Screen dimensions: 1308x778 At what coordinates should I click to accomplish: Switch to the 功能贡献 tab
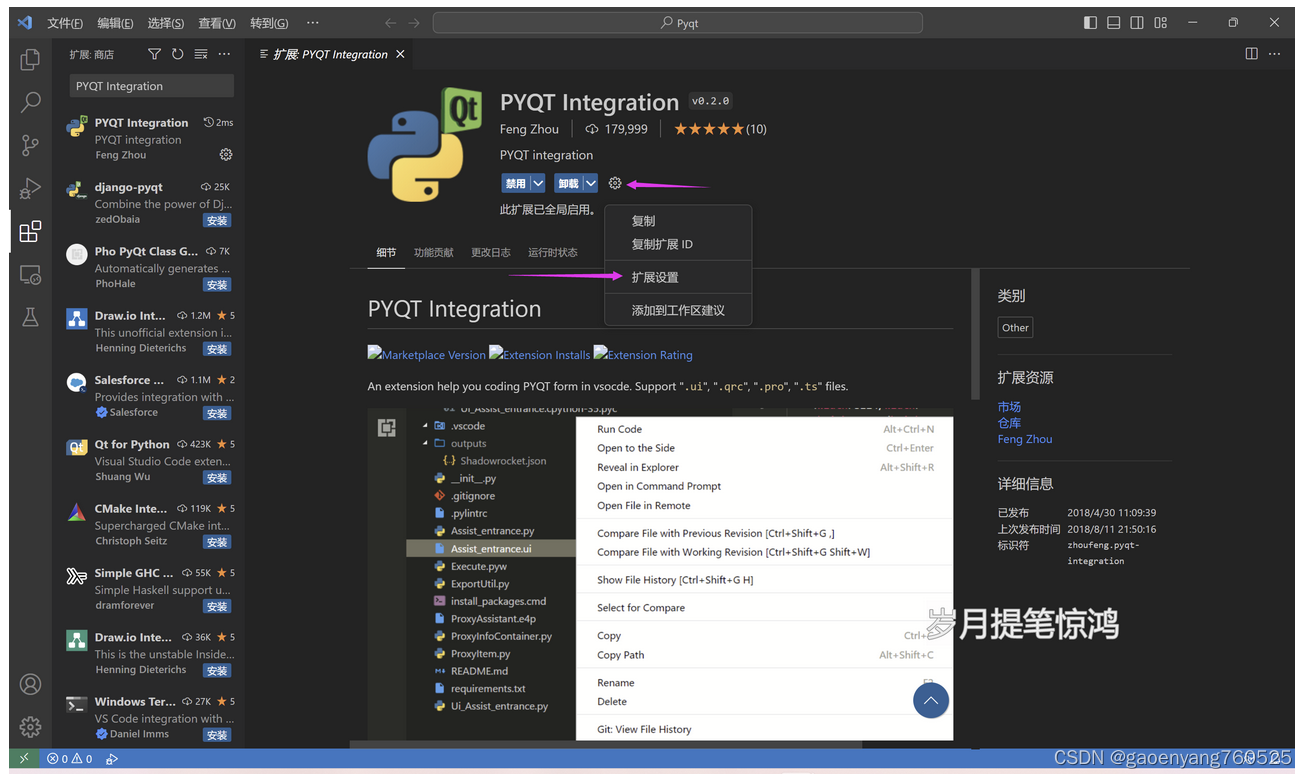coord(434,252)
